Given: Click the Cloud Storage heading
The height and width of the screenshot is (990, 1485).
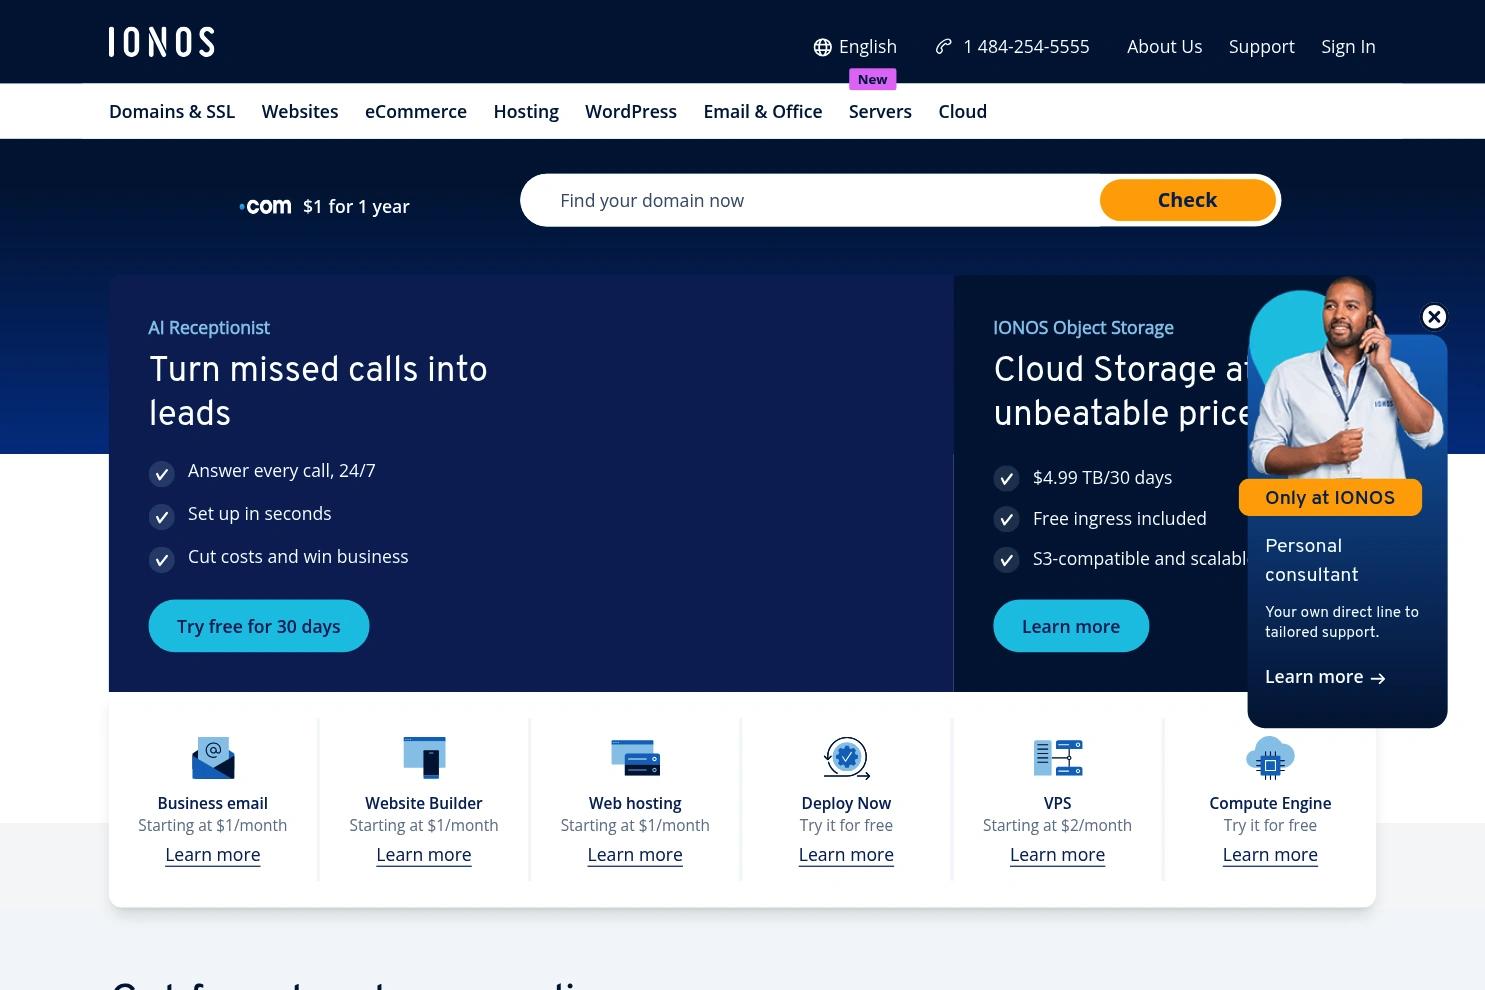Looking at the screenshot, I should (x=1122, y=391).
